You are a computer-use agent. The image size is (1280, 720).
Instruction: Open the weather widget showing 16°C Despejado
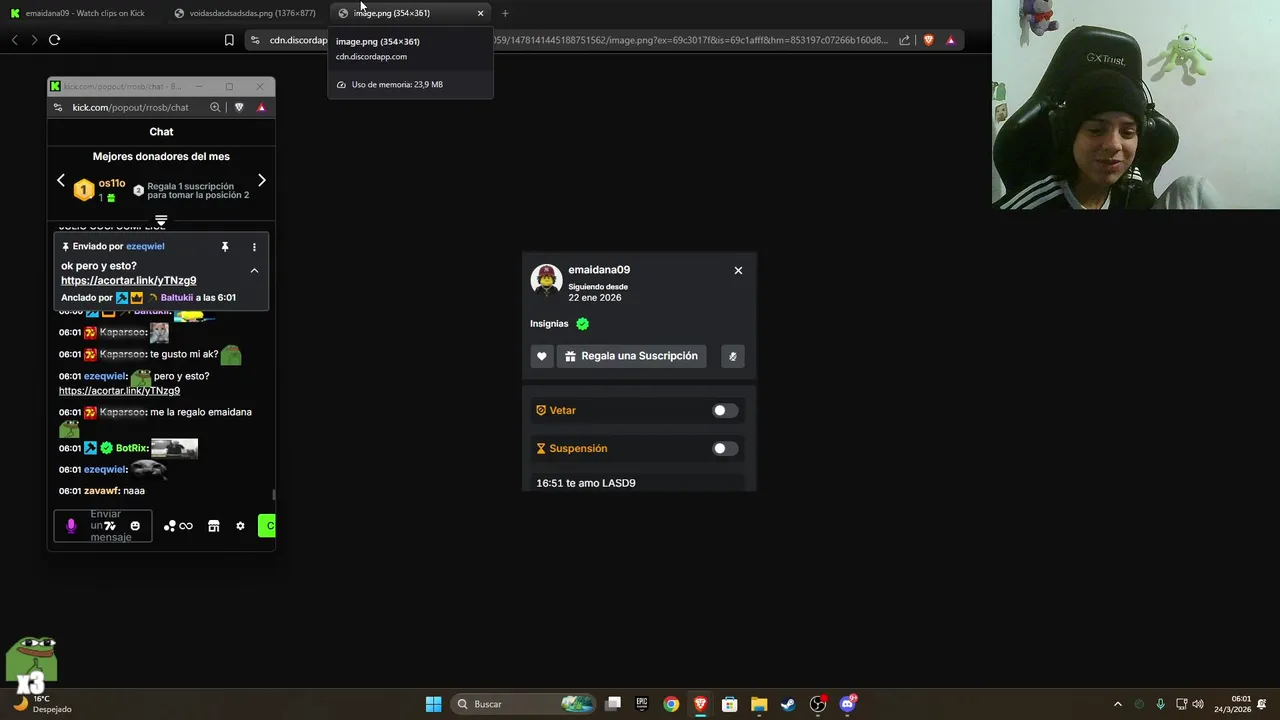43,704
